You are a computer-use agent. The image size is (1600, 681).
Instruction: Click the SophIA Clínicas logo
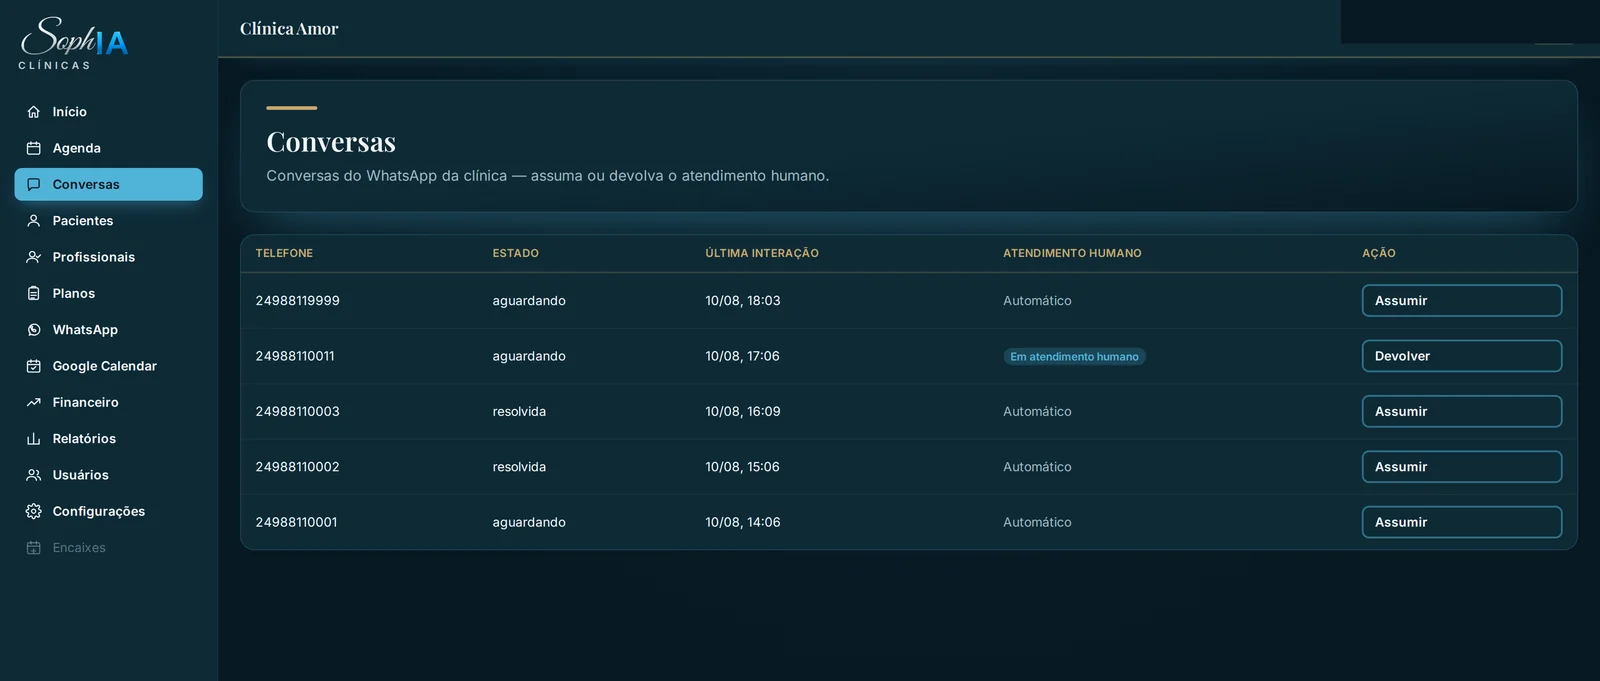74,43
